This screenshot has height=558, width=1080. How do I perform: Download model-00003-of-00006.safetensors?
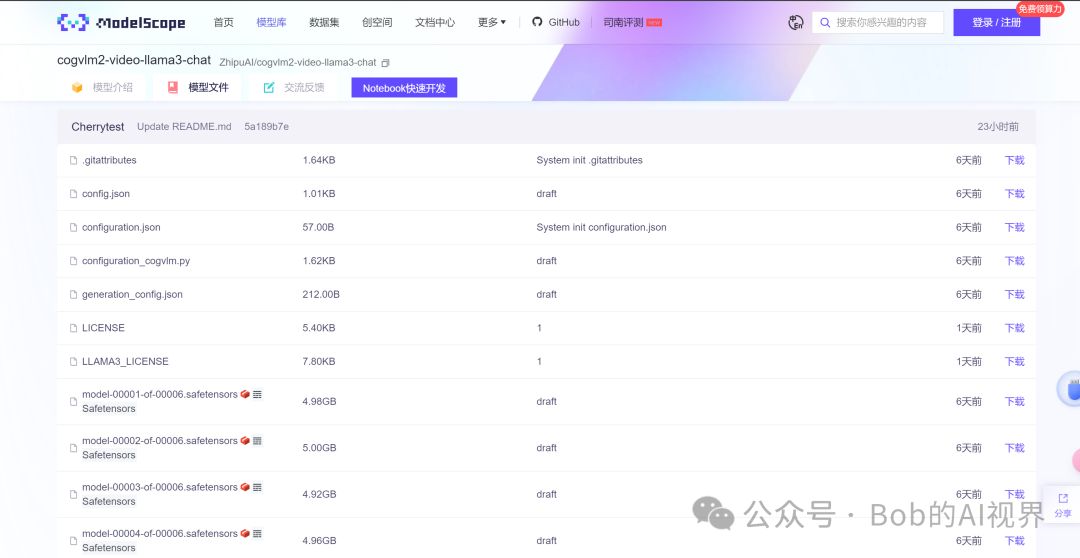tap(1014, 494)
